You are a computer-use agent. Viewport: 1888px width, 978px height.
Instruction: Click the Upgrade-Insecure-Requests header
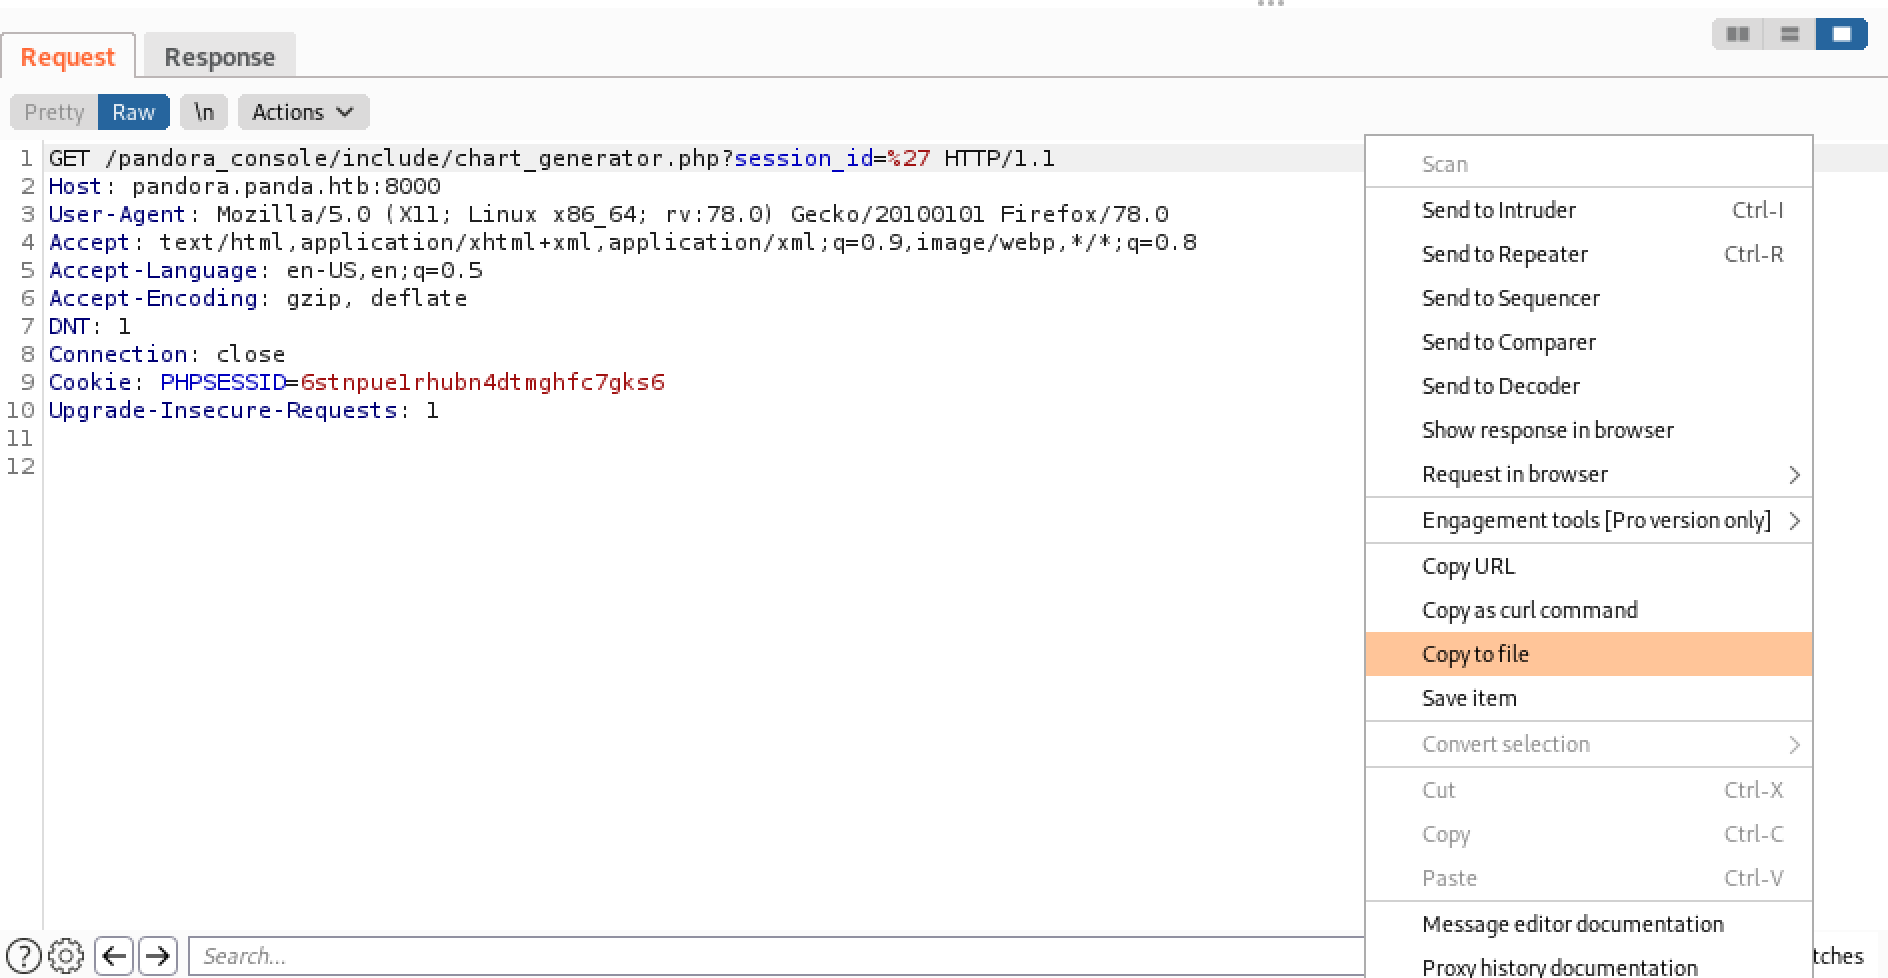243,410
